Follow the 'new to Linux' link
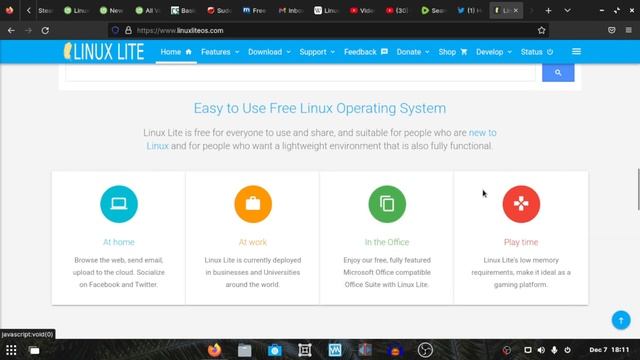This screenshot has width=640, height=360. 482,133
